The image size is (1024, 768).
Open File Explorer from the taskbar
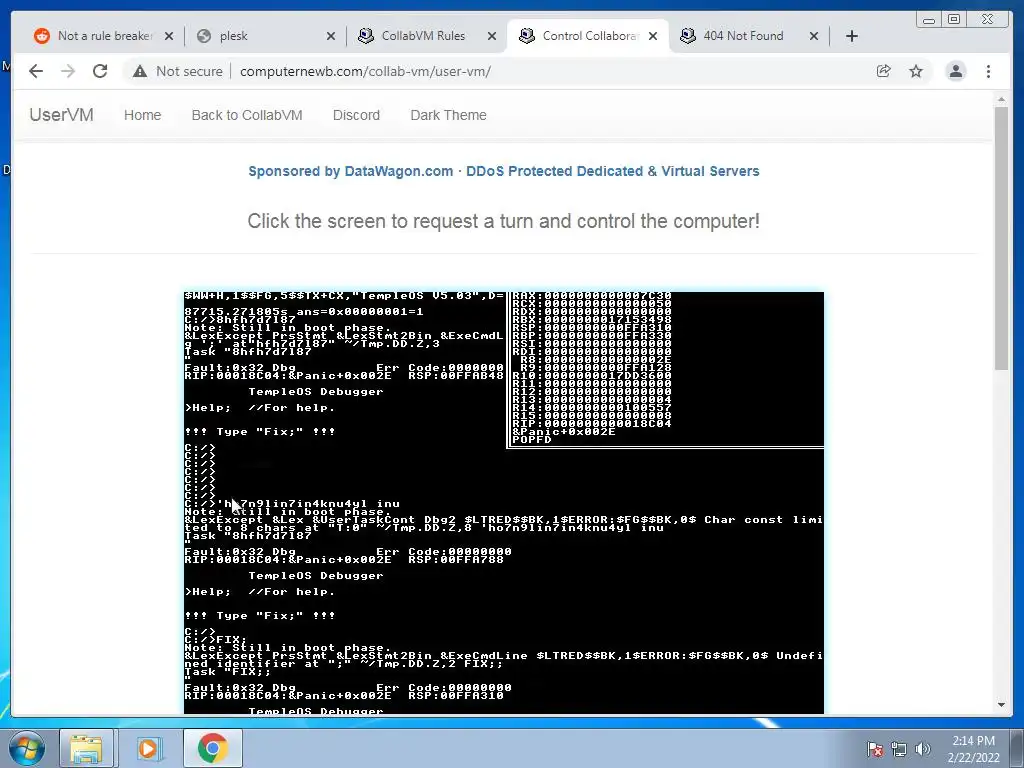[86, 748]
